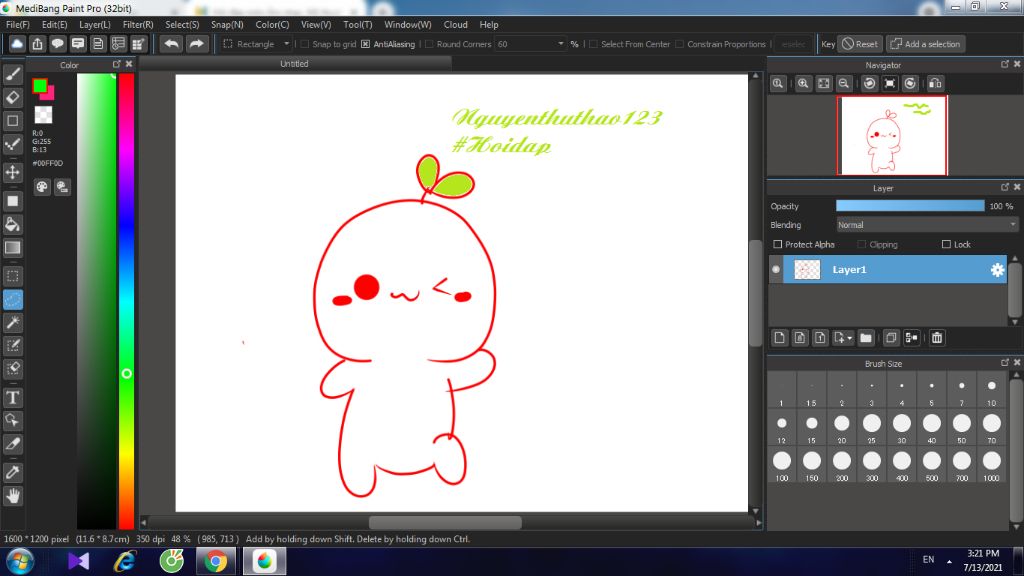Switch to the Untitled canvas tab
The image size is (1024, 576).
click(294, 63)
